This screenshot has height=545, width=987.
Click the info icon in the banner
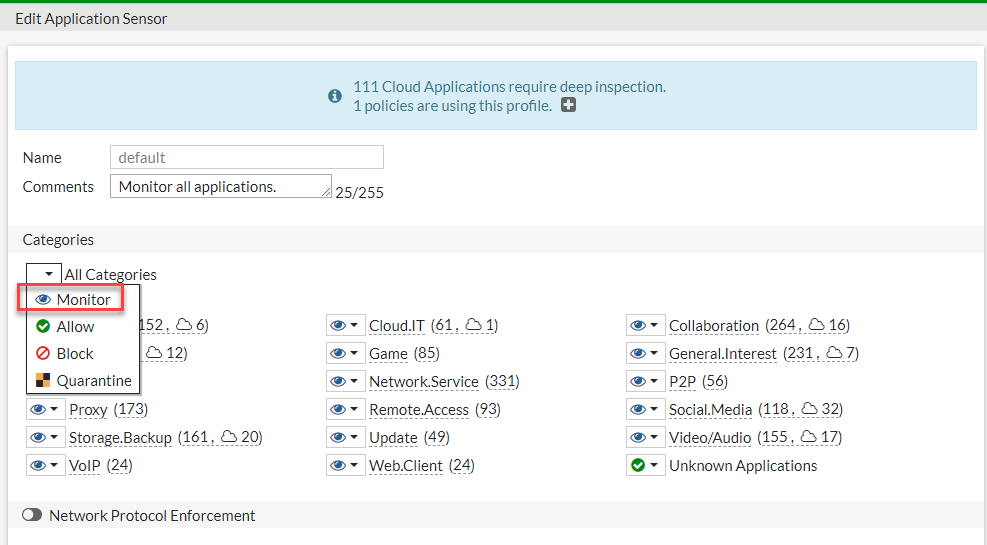click(x=335, y=96)
